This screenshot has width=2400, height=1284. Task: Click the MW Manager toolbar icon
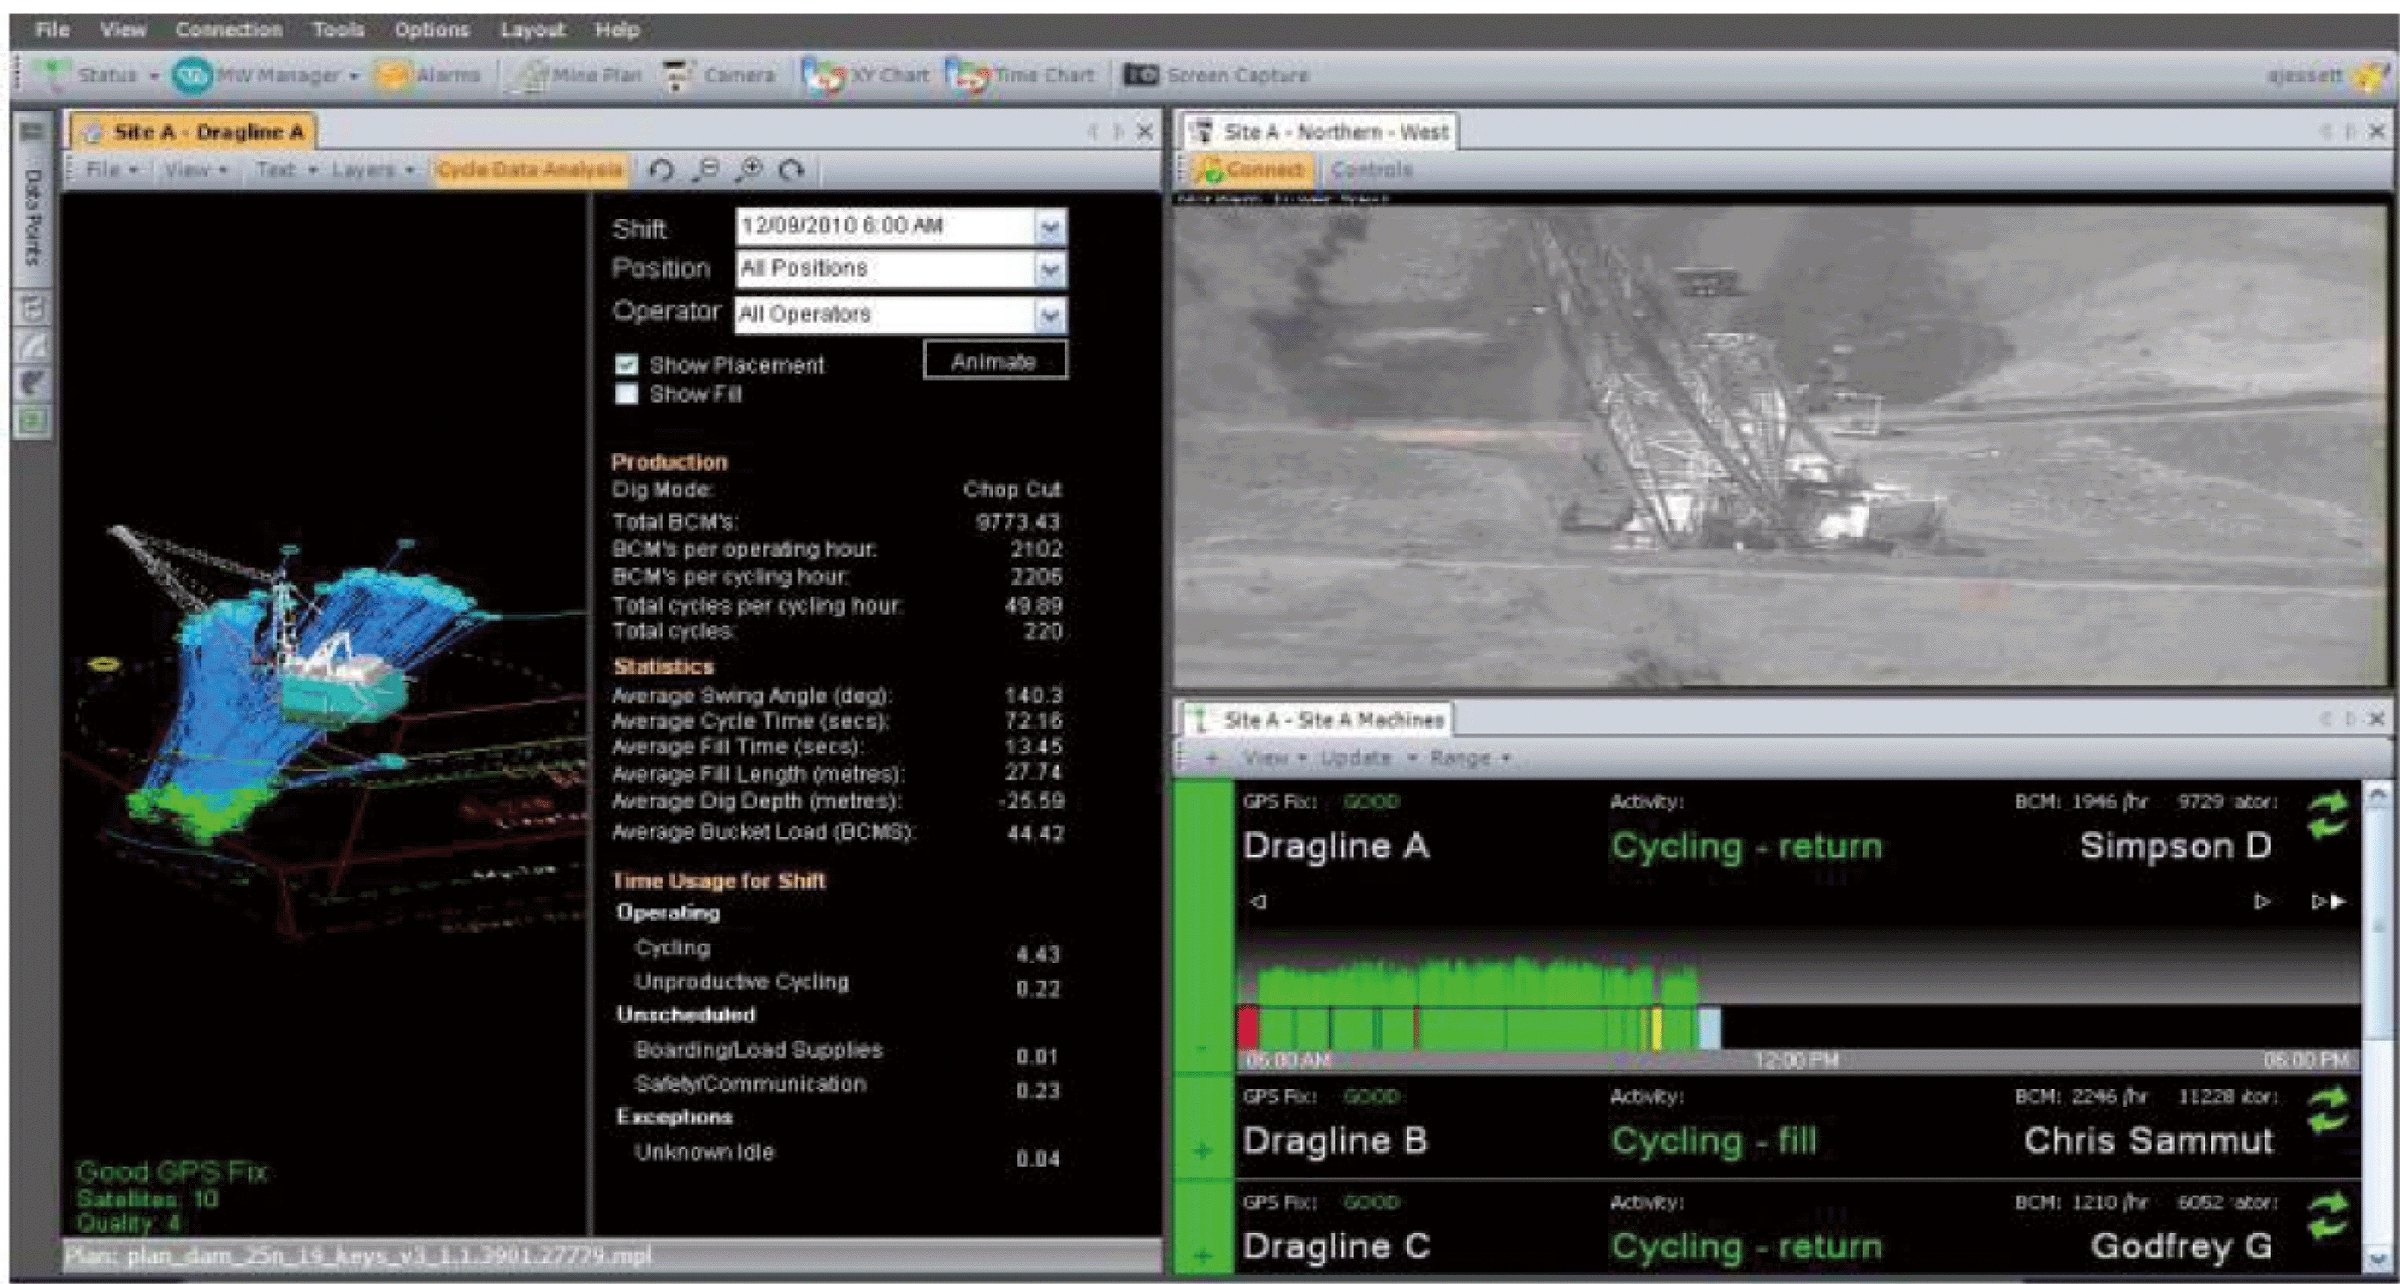(191, 75)
